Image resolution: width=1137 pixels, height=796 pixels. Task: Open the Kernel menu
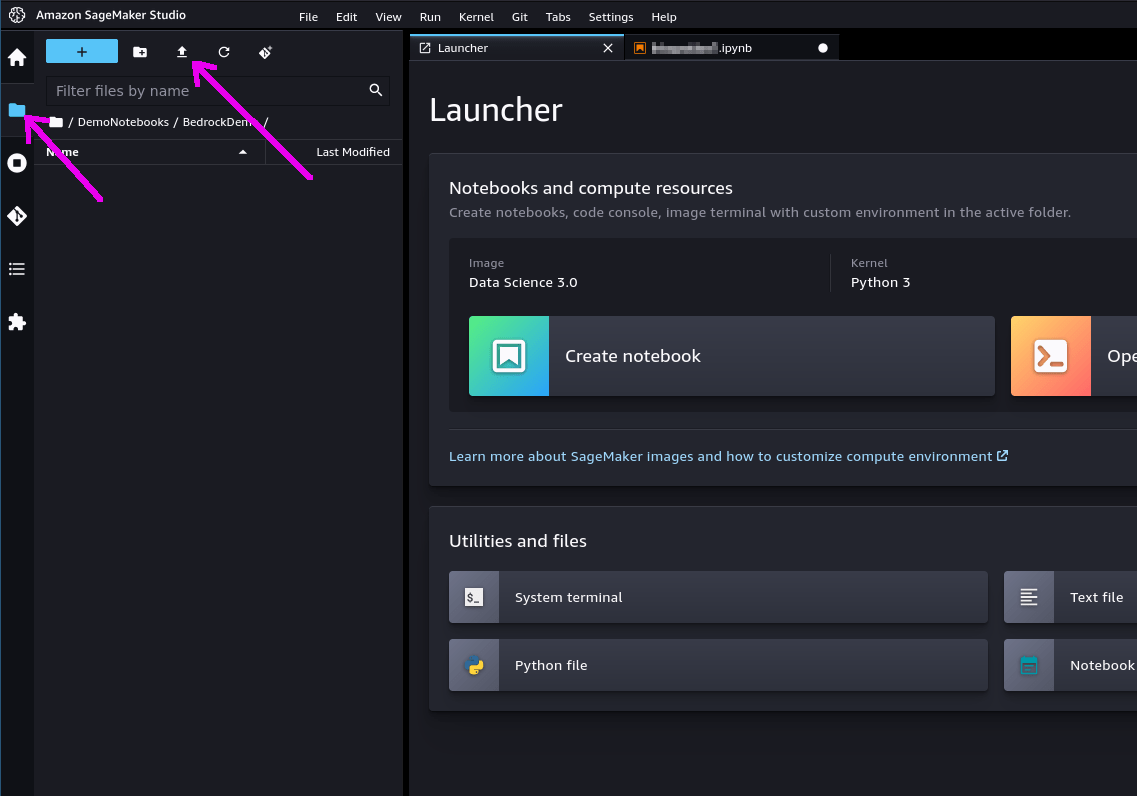(476, 17)
